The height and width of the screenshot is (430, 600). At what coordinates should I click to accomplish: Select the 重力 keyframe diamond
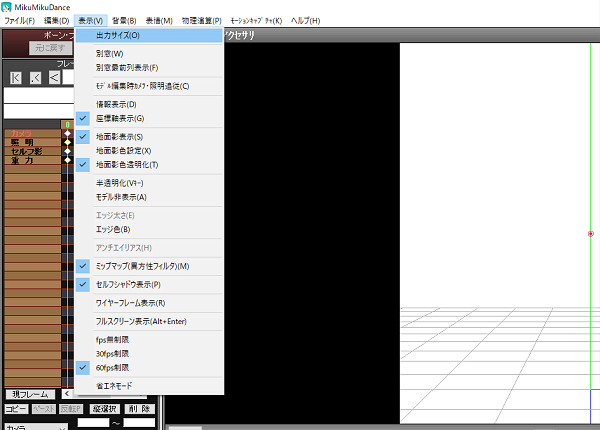coord(67,160)
